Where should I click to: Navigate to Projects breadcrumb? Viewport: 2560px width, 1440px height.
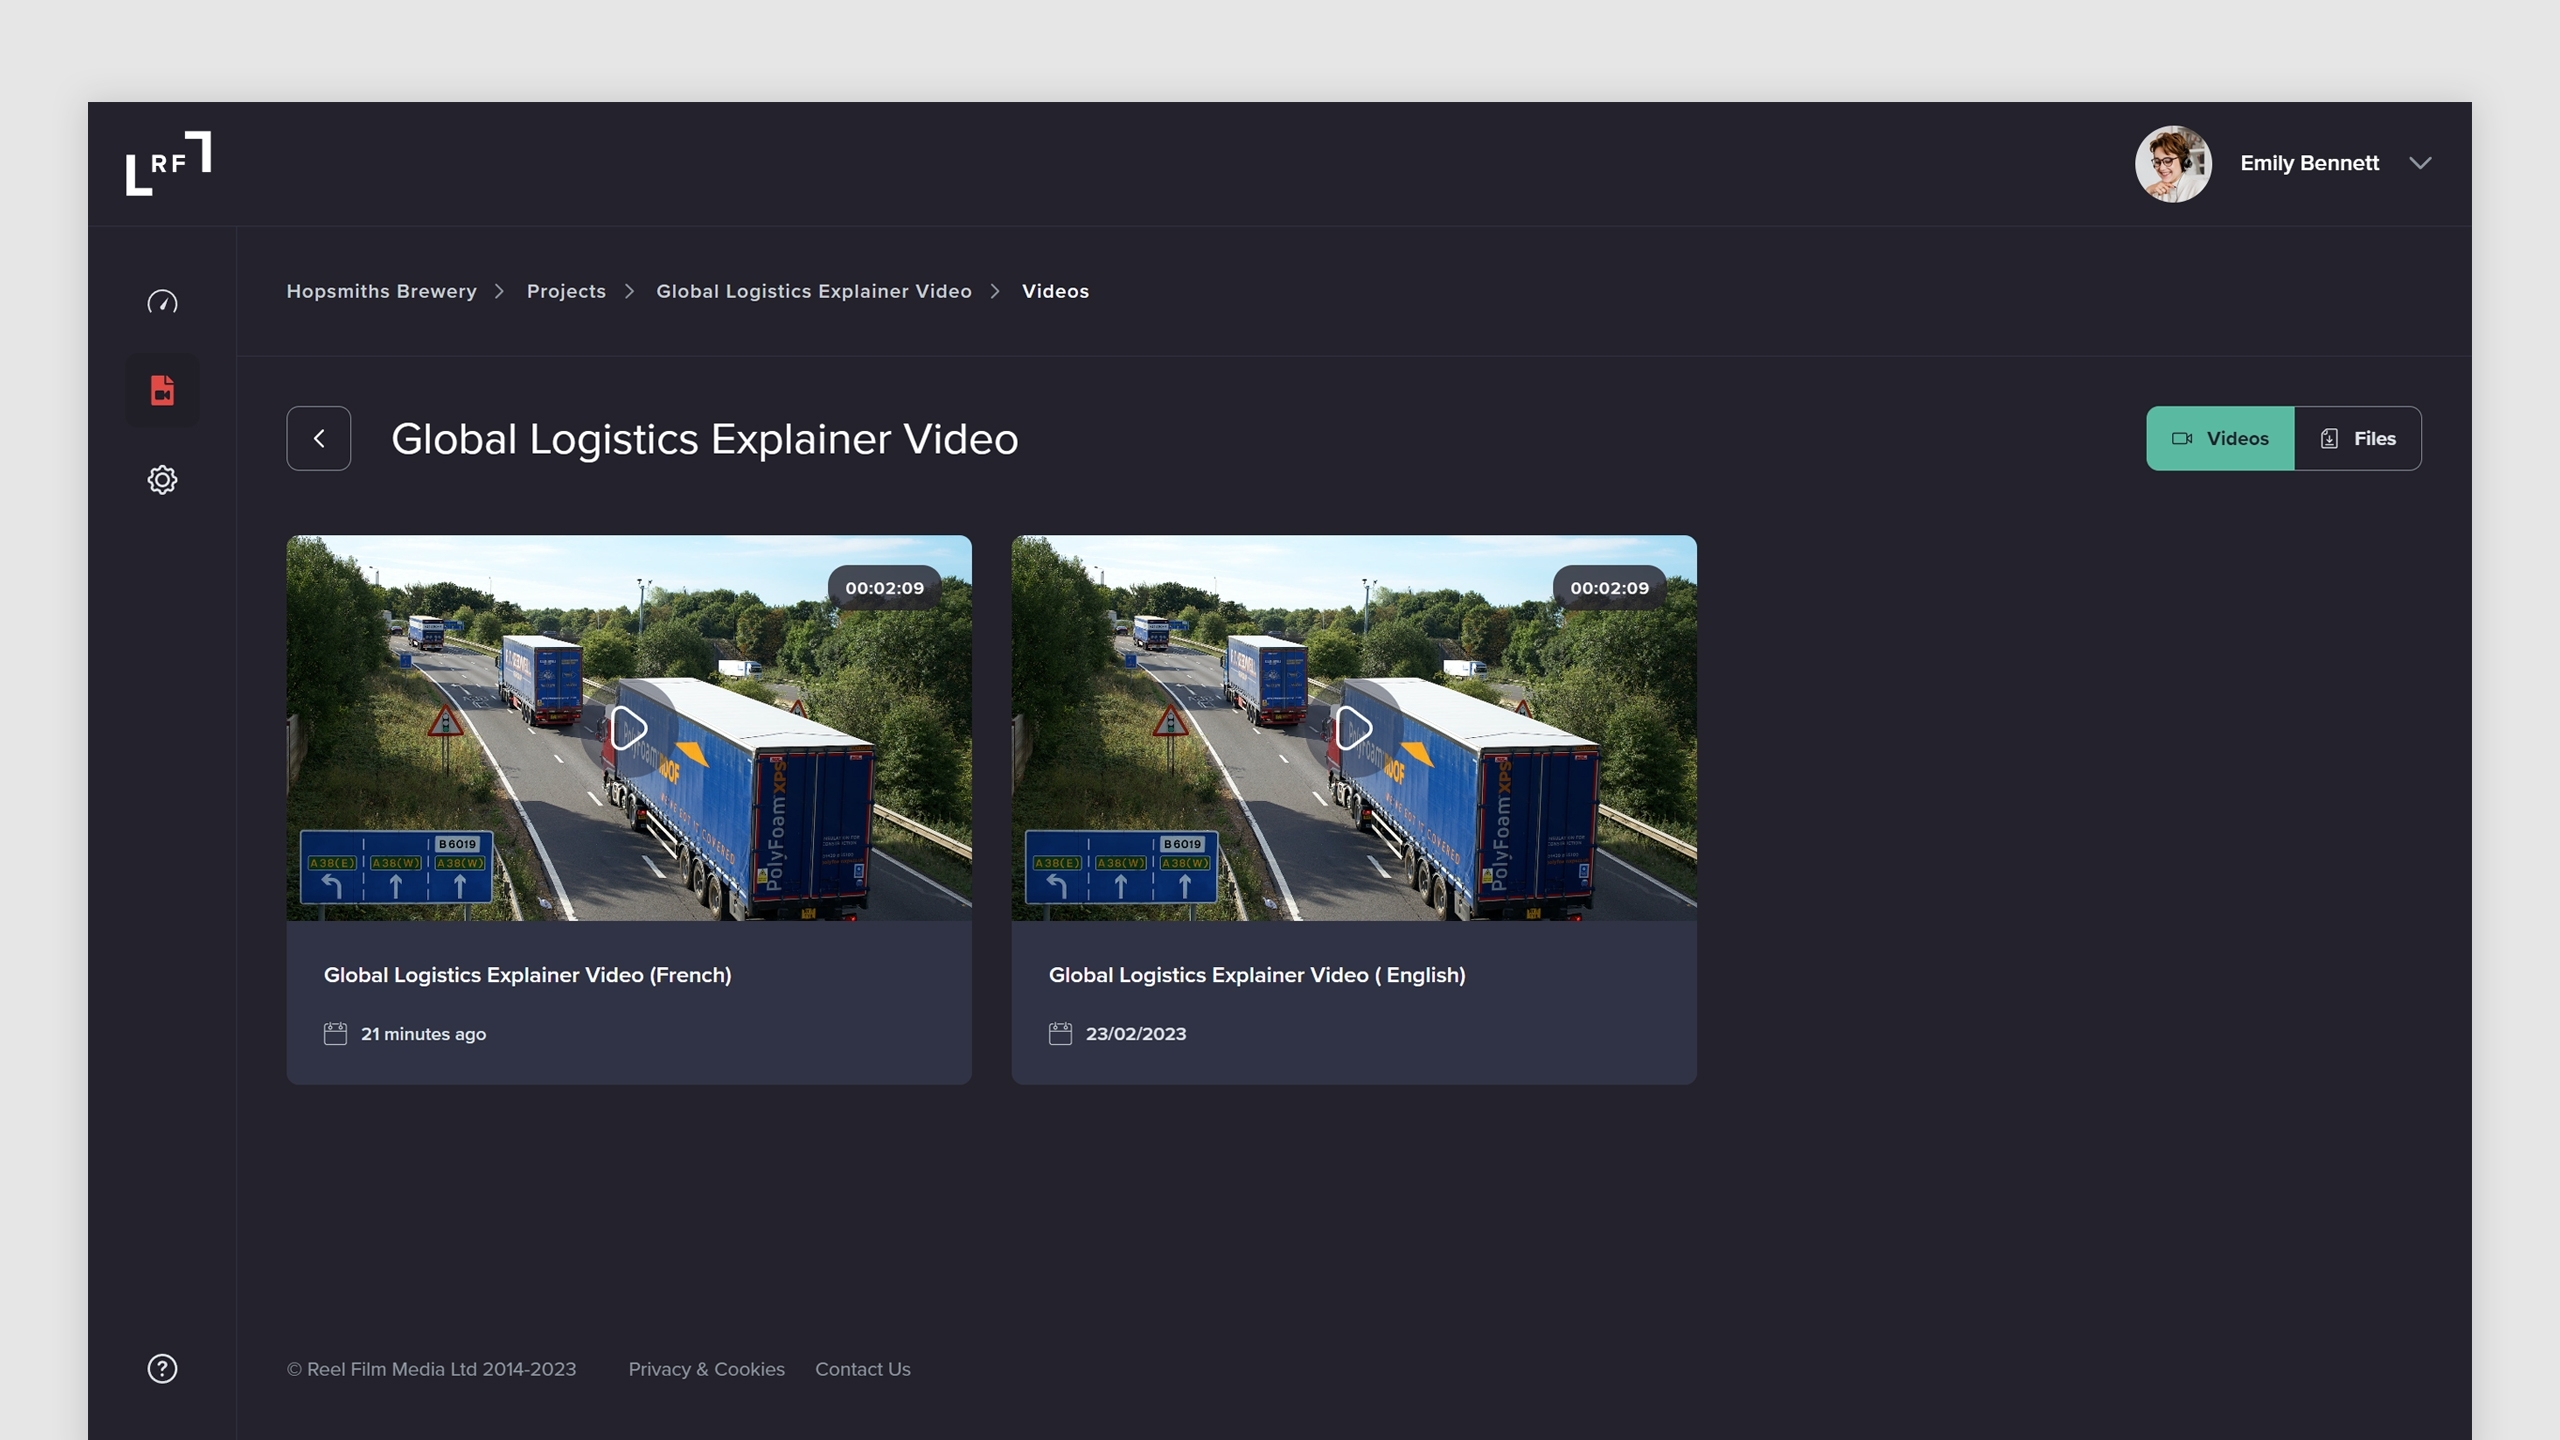[566, 291]
